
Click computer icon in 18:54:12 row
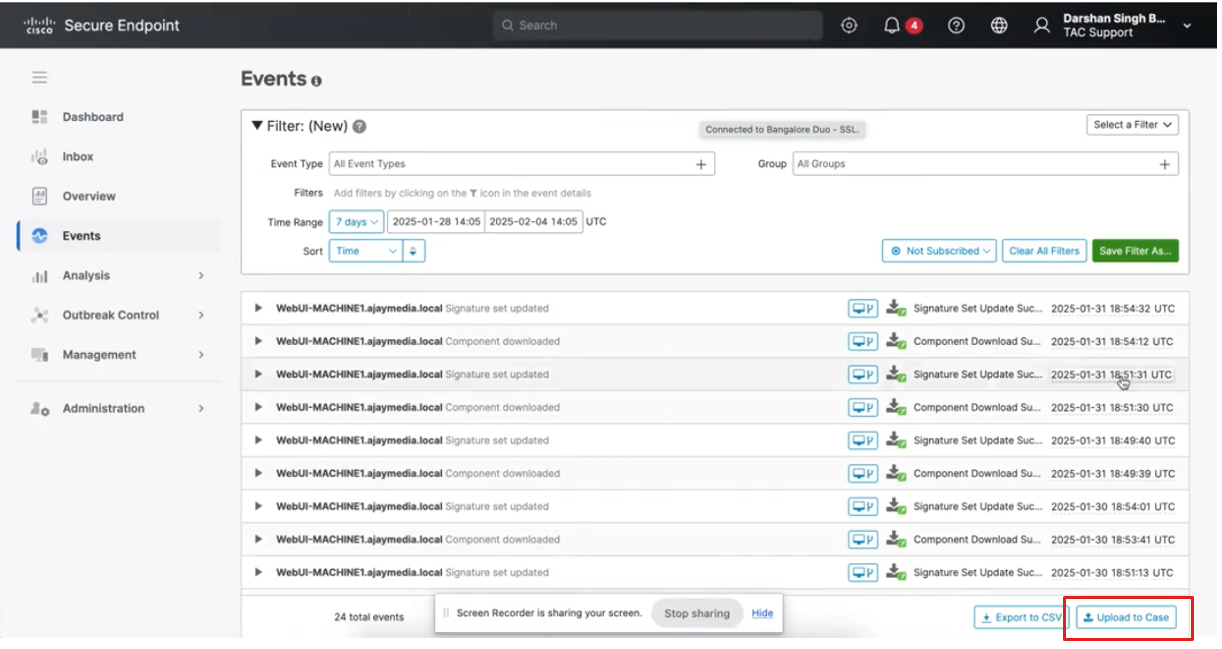click(x=863, y=342)
